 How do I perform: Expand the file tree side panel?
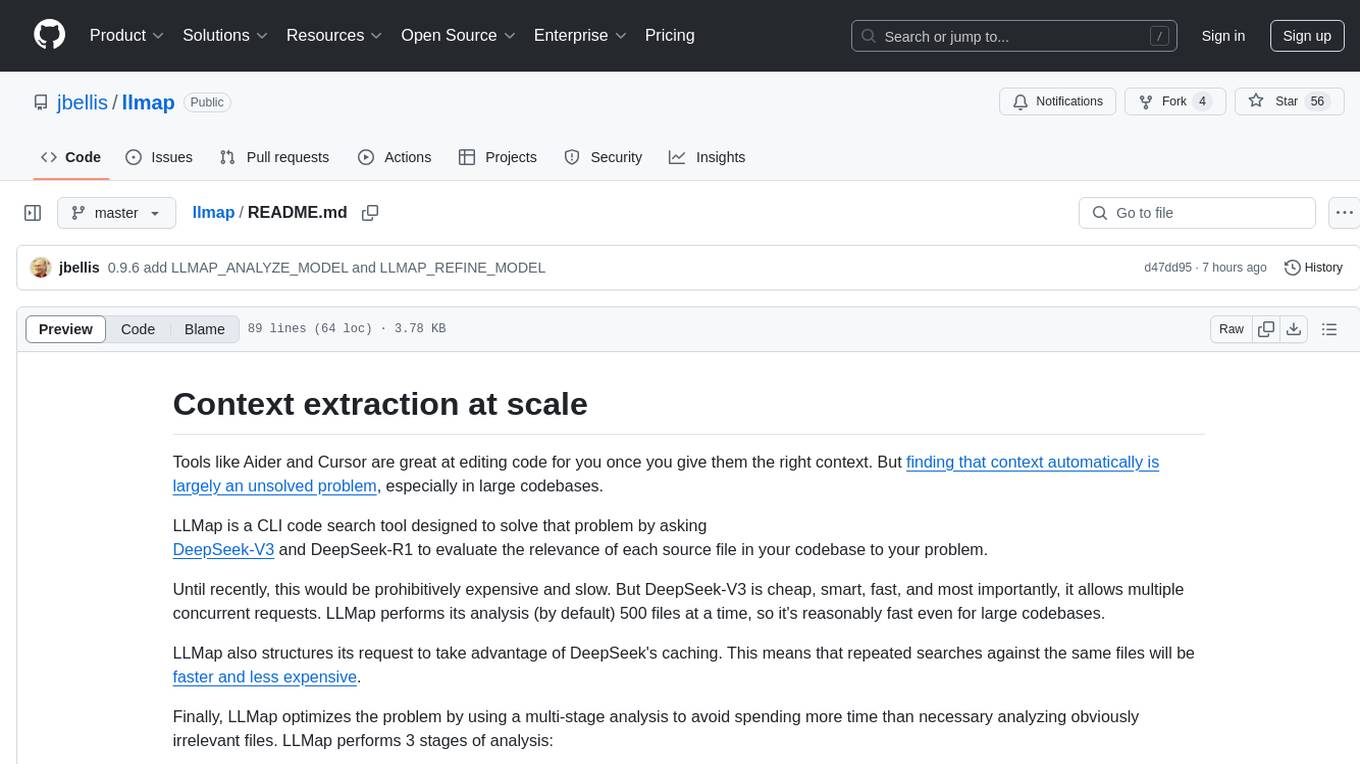point(33,213)
